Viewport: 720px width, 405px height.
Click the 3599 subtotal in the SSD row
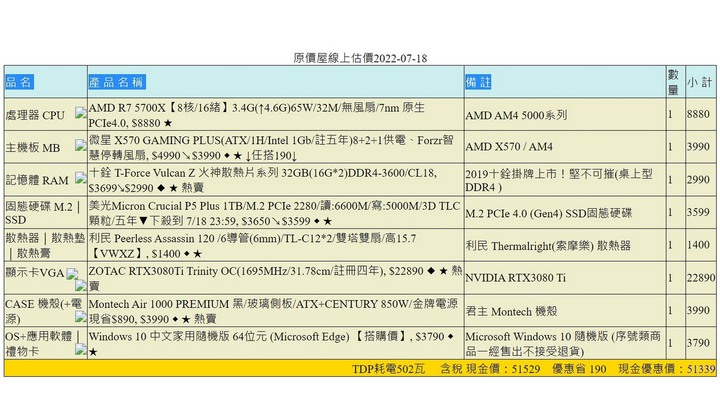698,212
